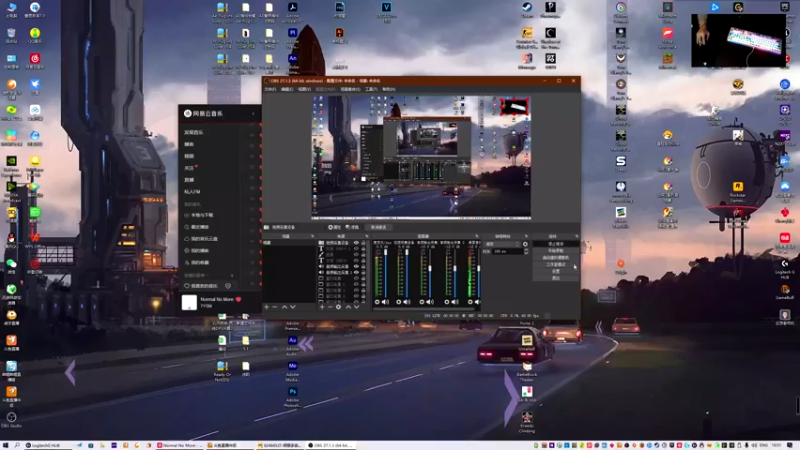Toggle eye icon of the first text source
Screen dimensions: 800x450
(x=356, y=248)
